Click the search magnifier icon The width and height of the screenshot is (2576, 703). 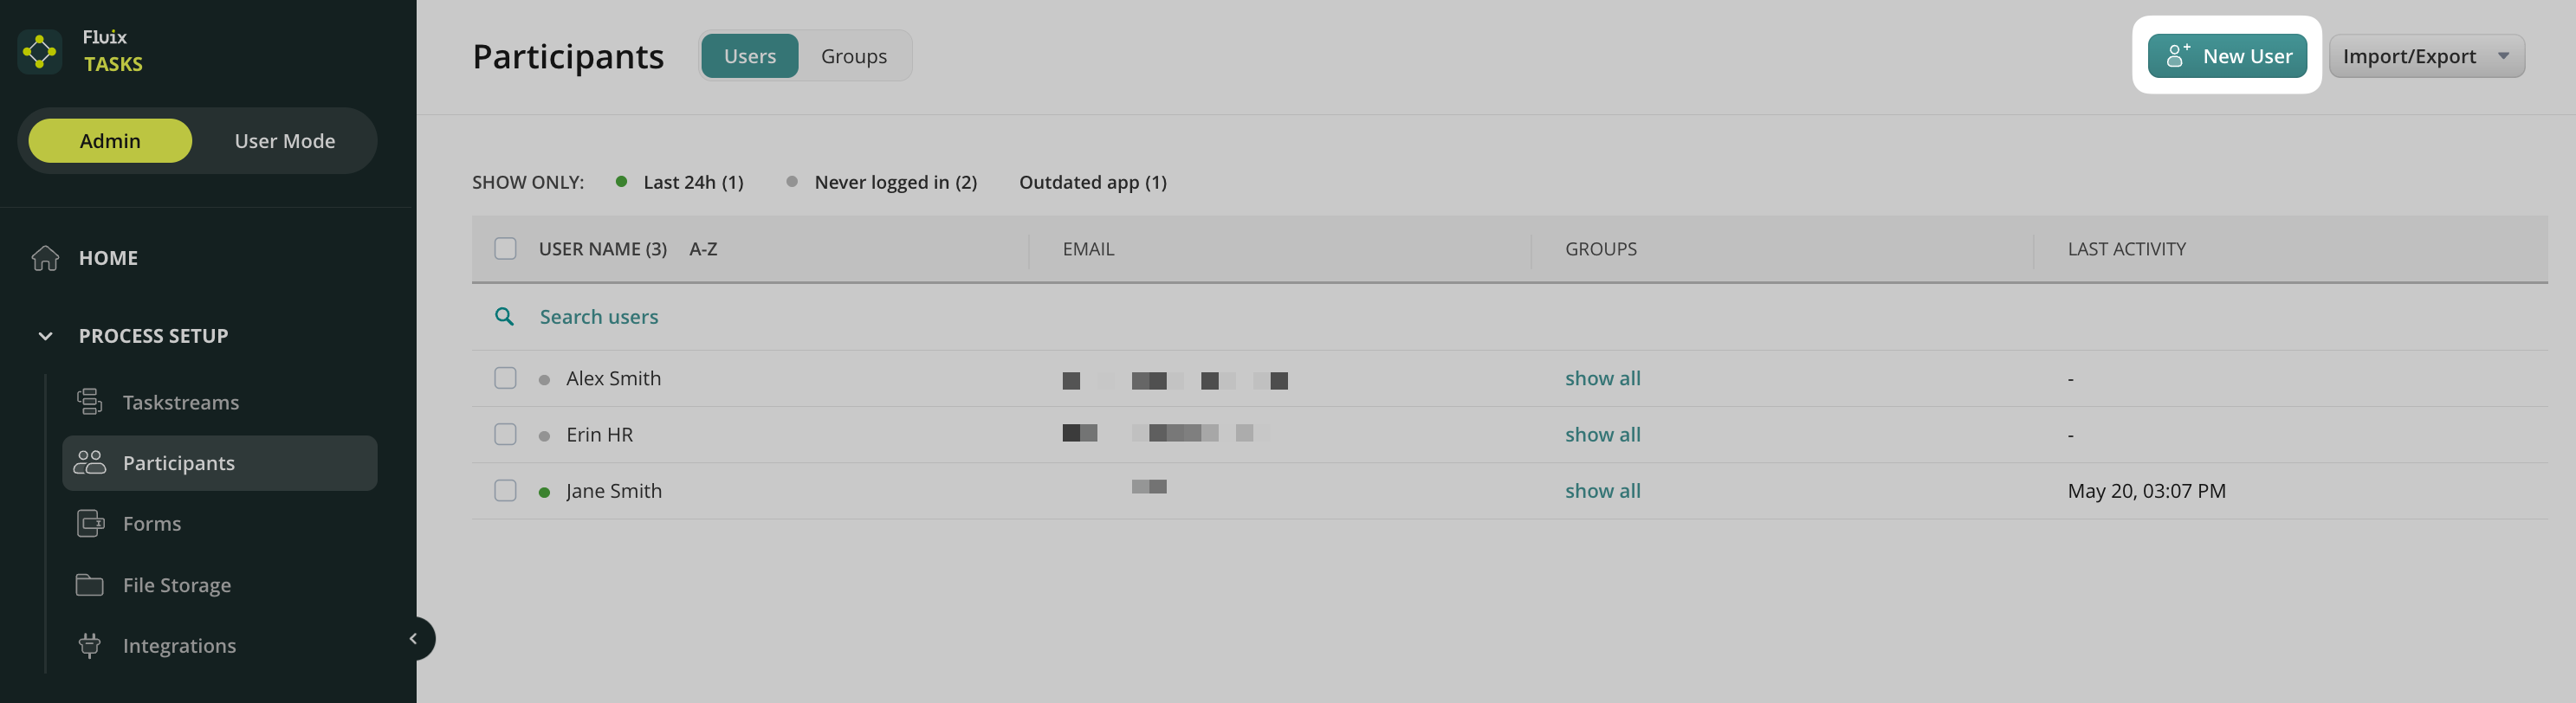point(504,317)
